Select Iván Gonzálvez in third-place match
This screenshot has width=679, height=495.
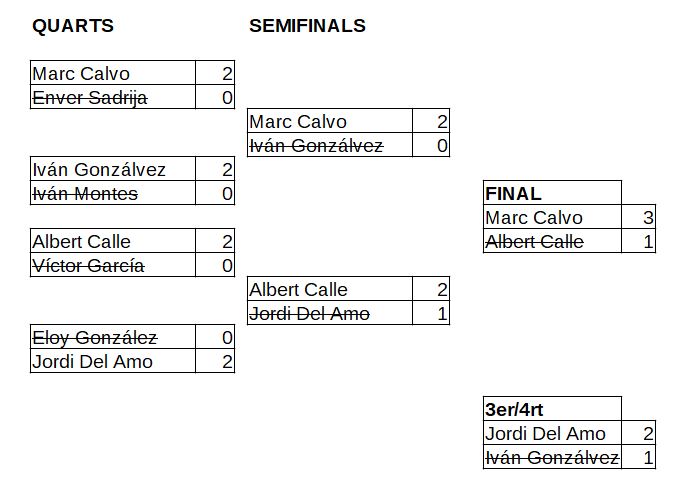point(552,458)
